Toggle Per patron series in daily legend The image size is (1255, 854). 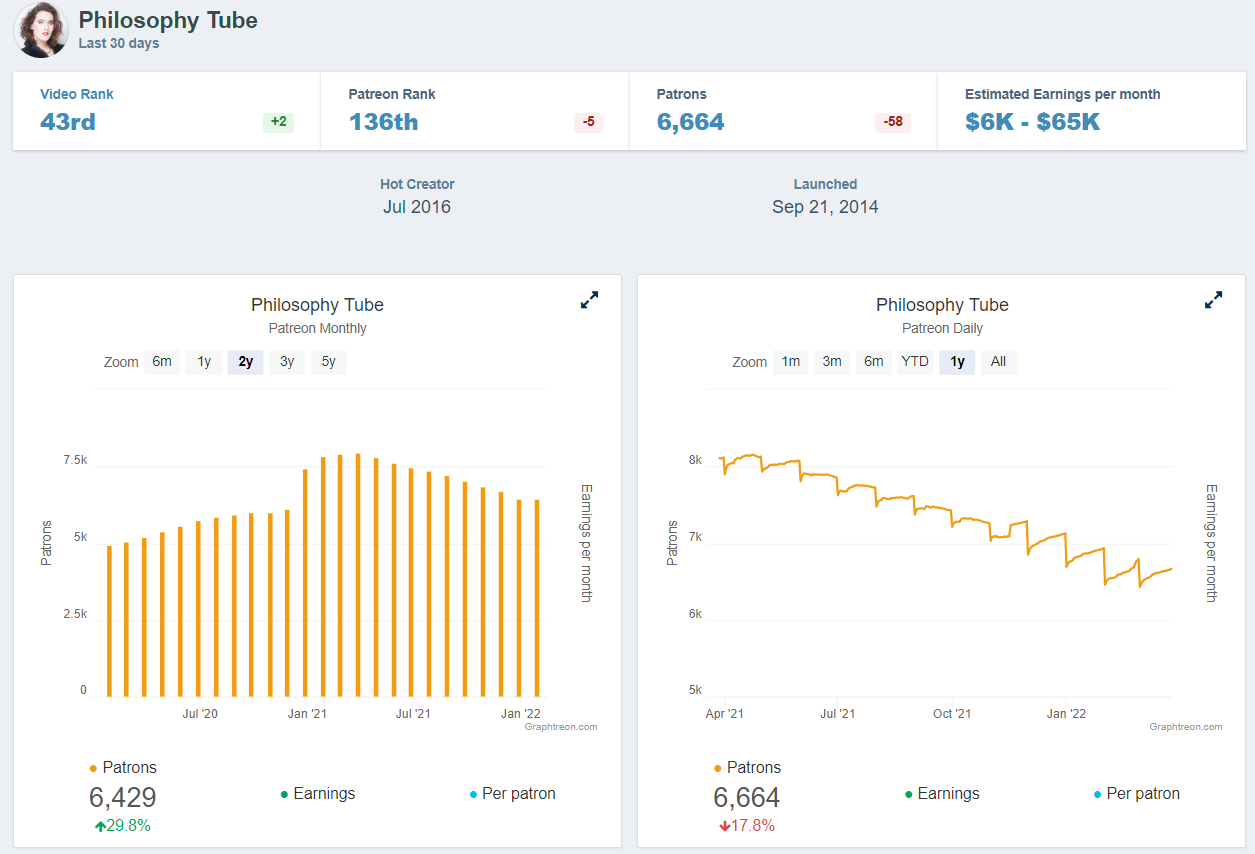click(1136, 794)
